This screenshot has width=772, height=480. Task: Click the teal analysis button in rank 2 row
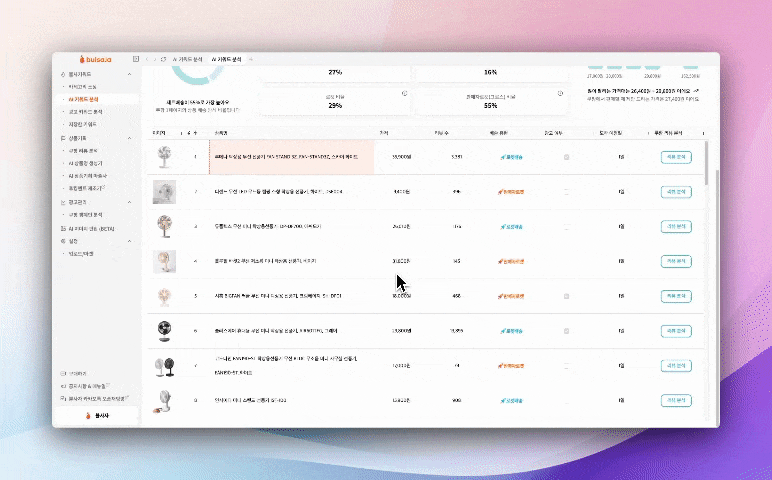676,192
